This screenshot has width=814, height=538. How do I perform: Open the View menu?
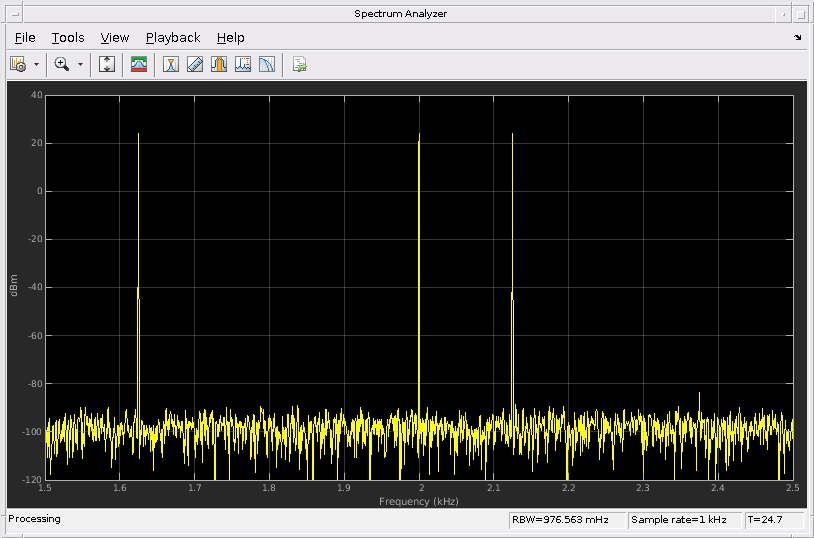click(115, 37)
